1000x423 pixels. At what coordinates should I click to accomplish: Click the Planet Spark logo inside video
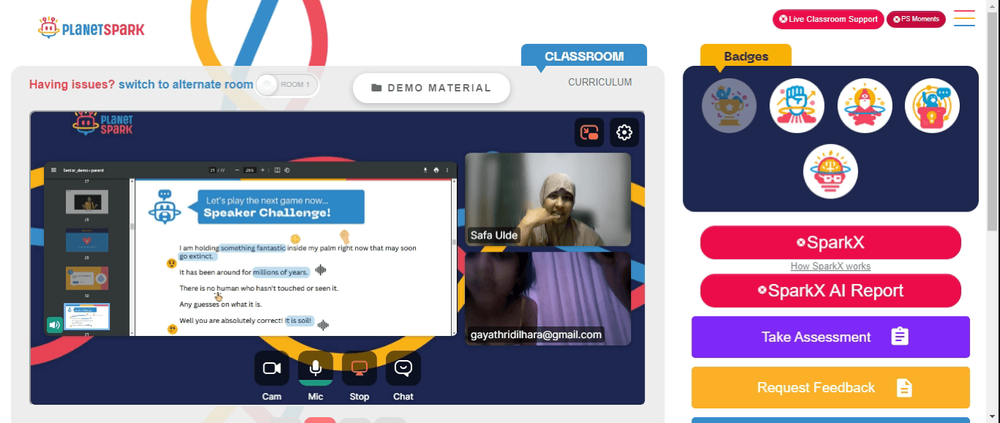(x=103, y=123)
